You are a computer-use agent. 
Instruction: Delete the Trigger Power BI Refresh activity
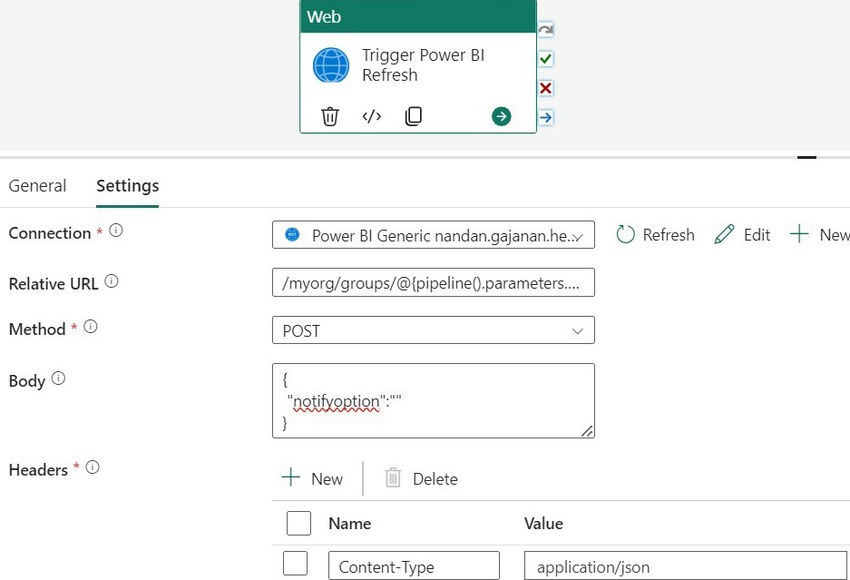click(330, 116)
